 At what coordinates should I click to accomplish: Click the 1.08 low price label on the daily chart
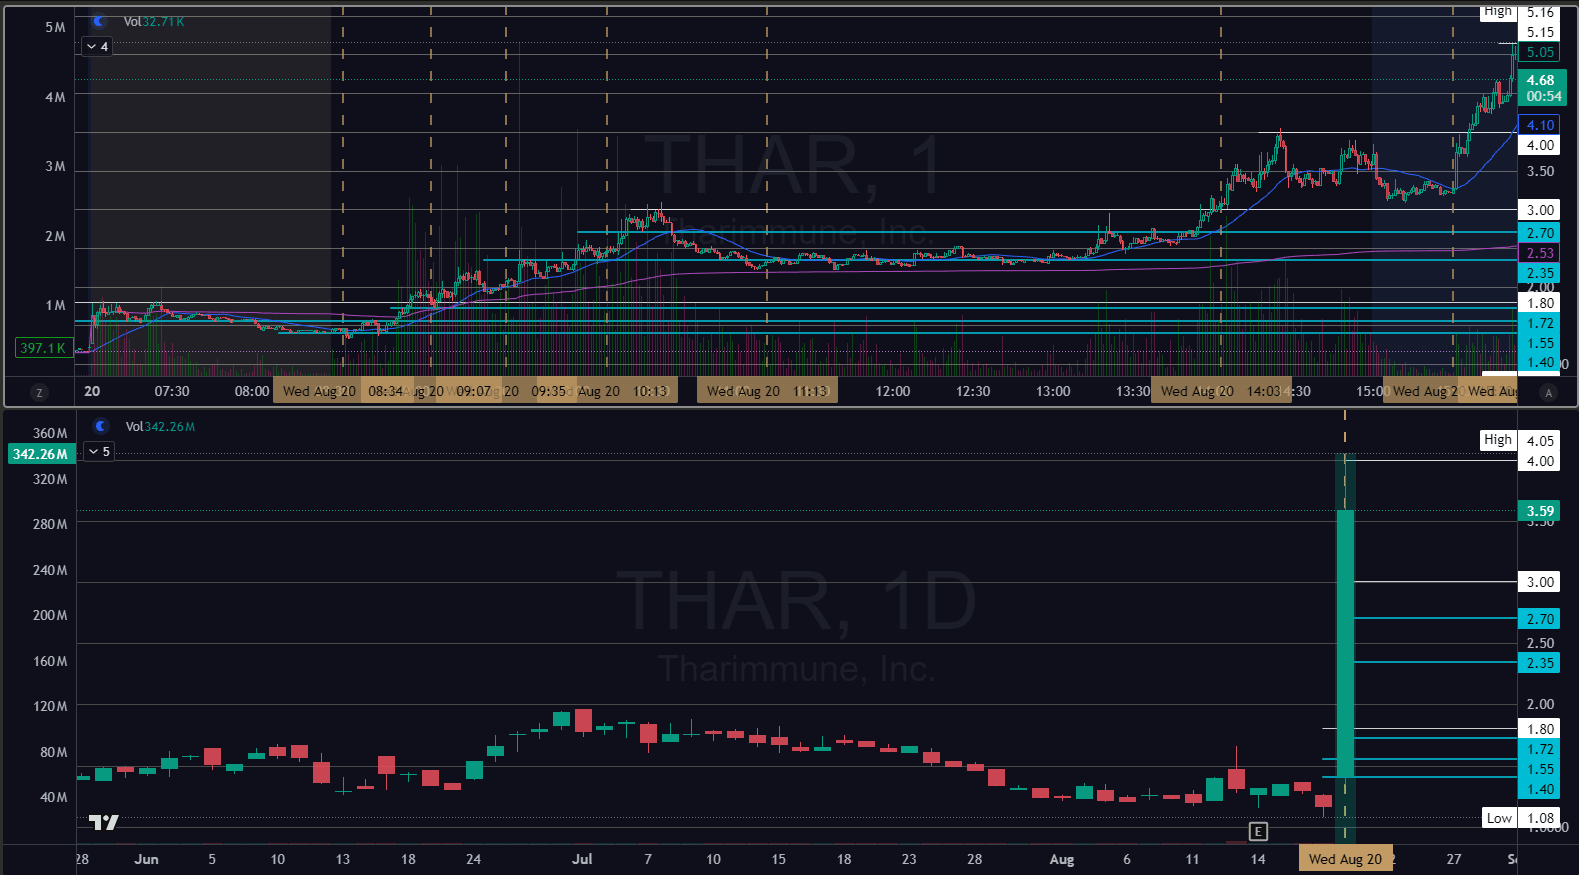tap(1540, 818)
